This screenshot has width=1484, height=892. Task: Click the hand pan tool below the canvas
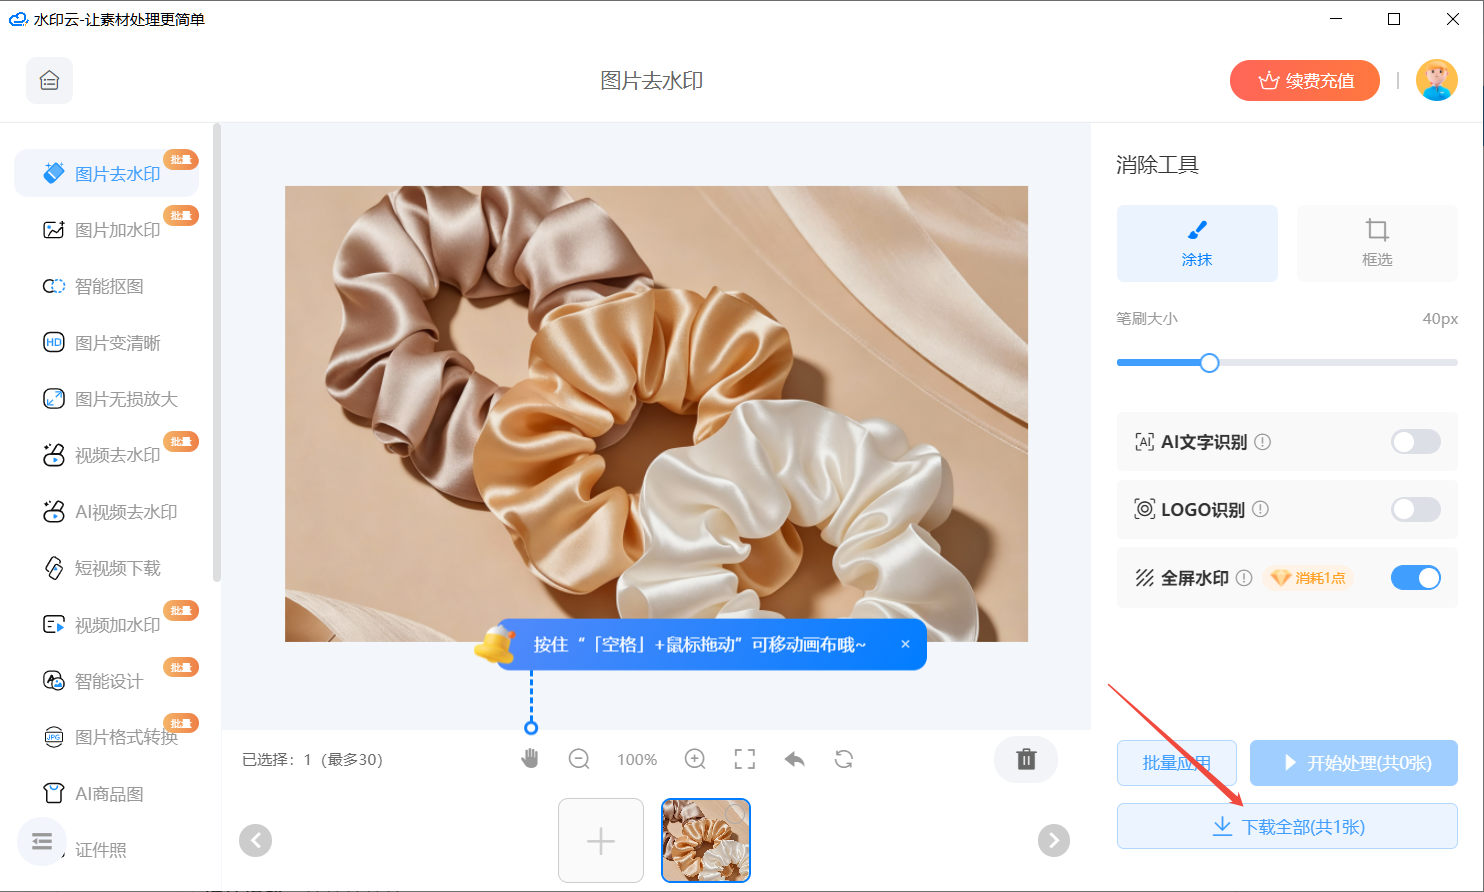529,759
